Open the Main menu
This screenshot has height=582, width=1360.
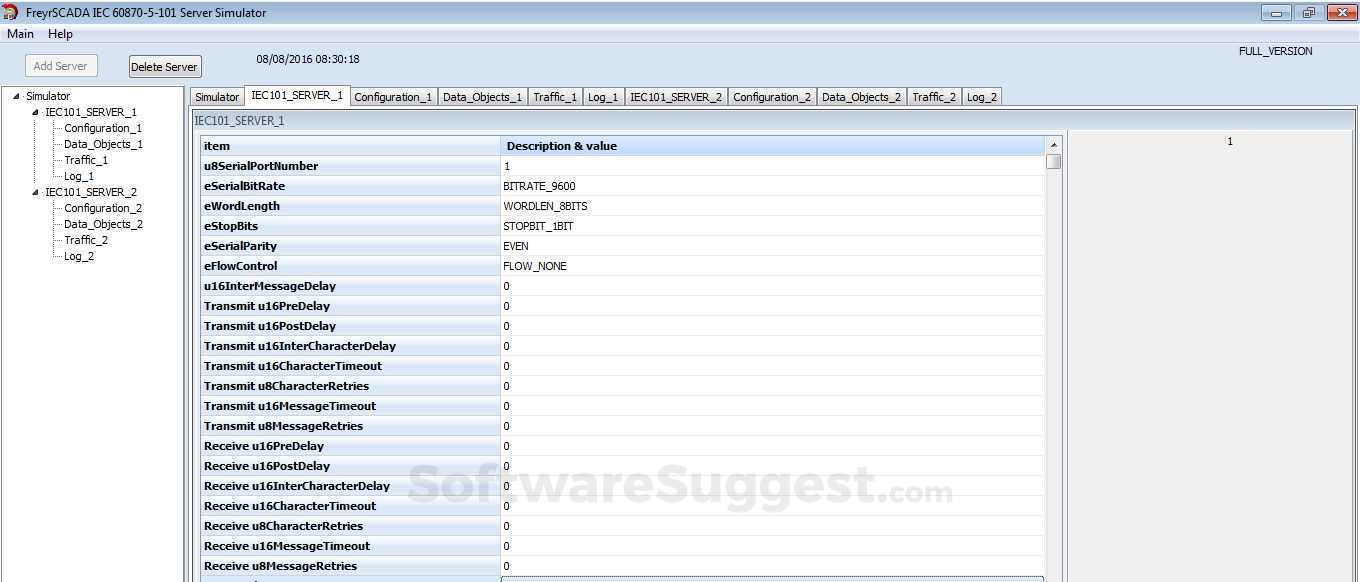point(20,33)
